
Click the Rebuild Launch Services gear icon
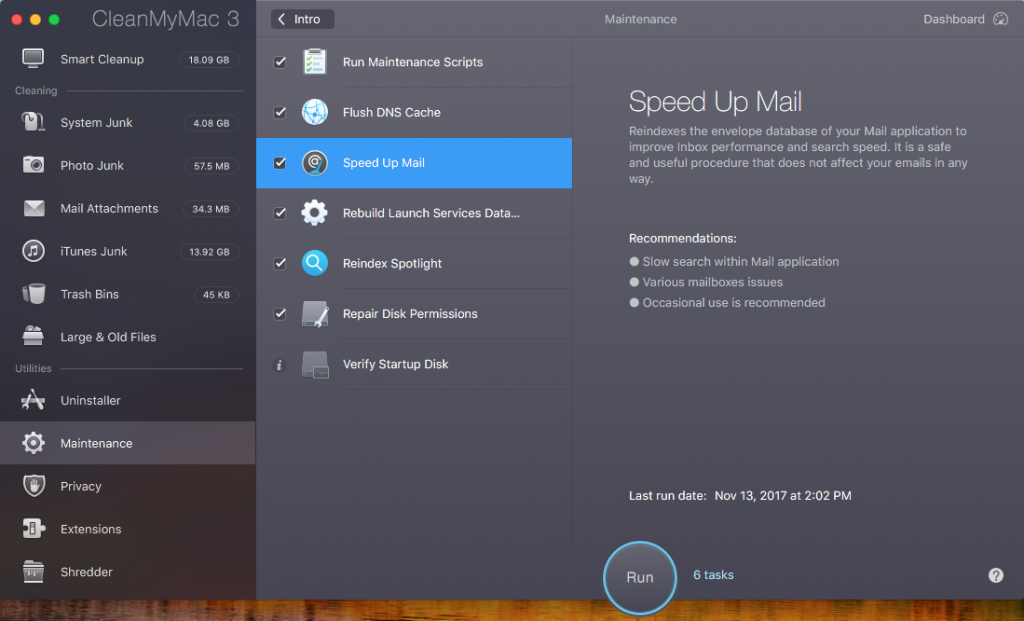315,213
